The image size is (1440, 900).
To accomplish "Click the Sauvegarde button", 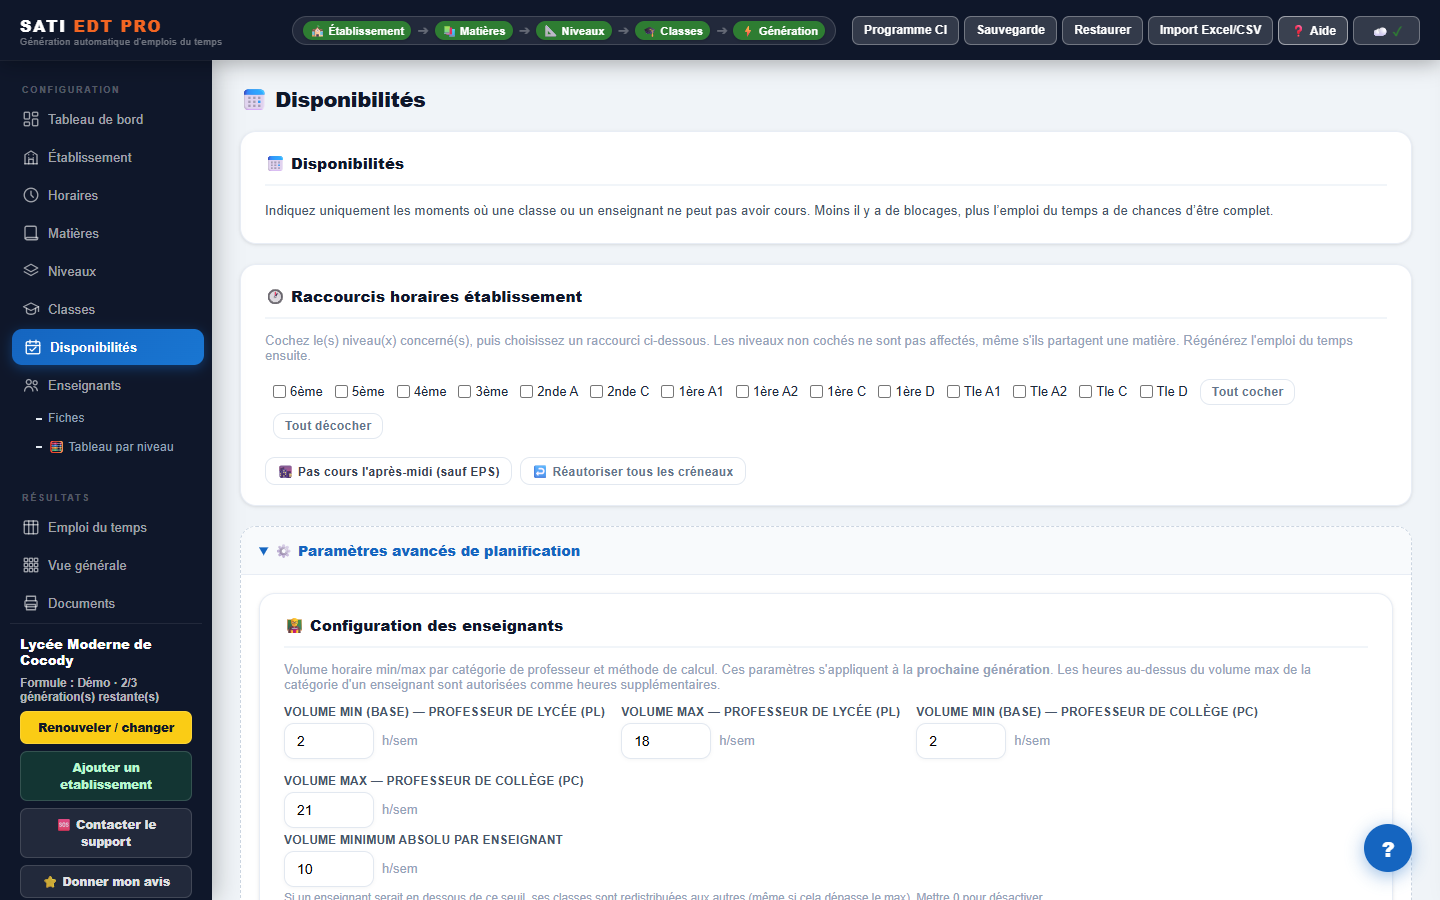I will pos(1011,30).
